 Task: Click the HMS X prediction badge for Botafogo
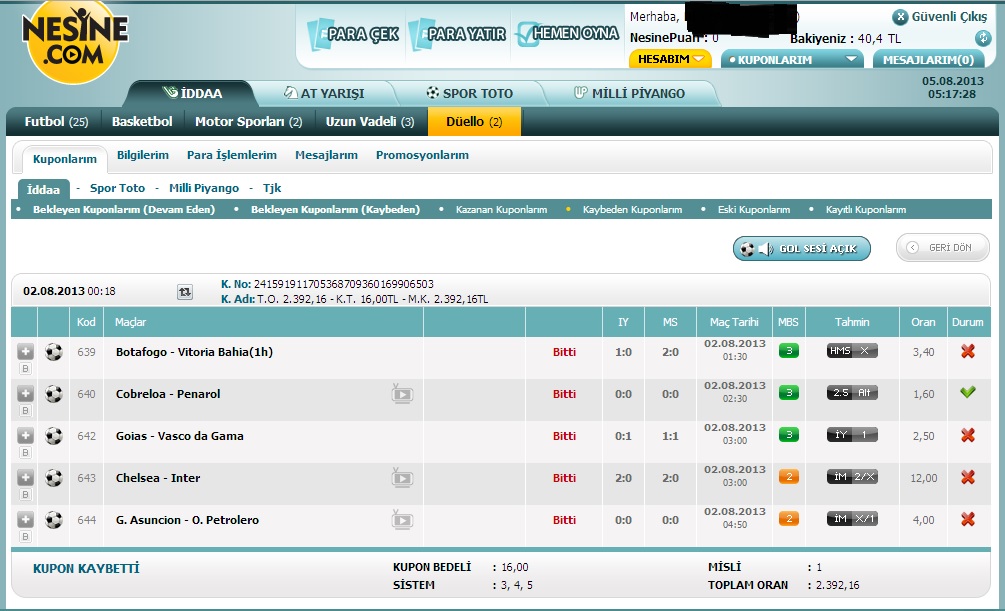(x=852, y=351)
